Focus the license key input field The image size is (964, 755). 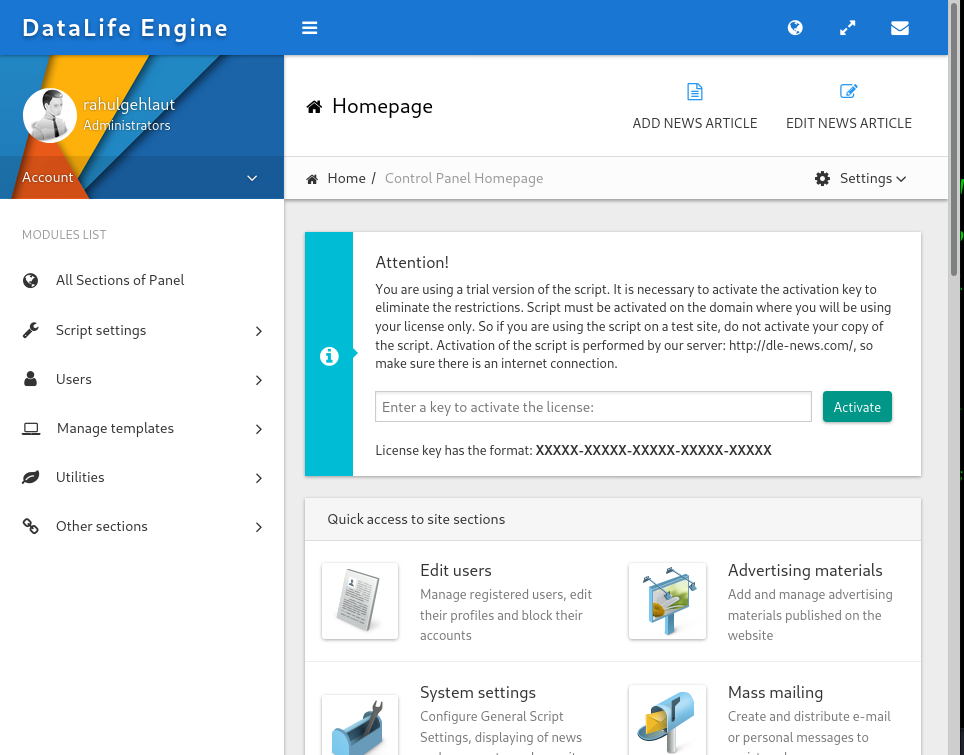click(593, 406)
